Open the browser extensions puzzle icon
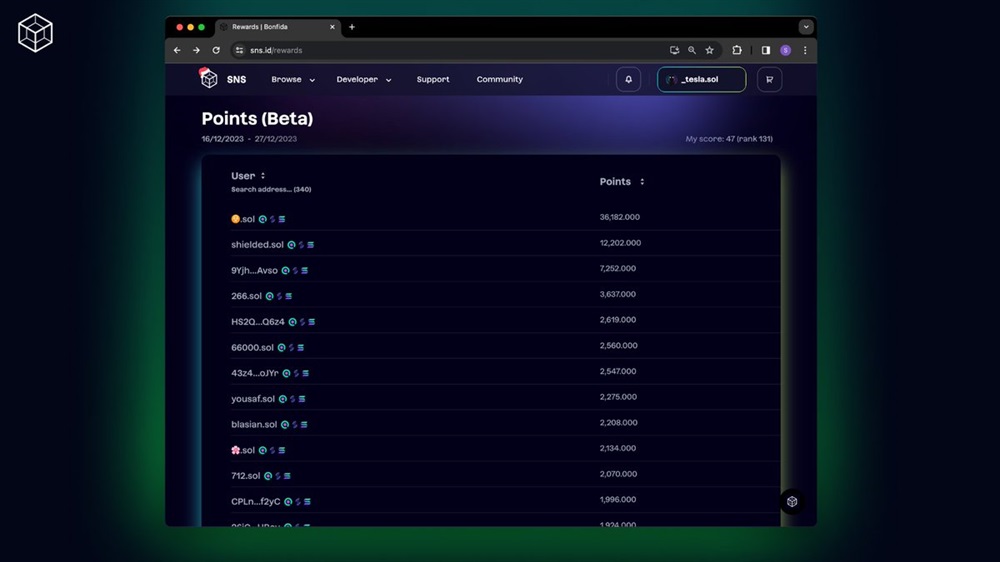The height and width of the screenshot is (562, 1000). (737, 50)
